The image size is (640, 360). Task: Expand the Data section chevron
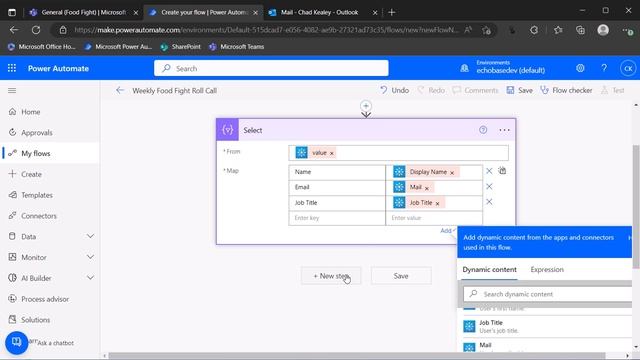pos(90,236)
